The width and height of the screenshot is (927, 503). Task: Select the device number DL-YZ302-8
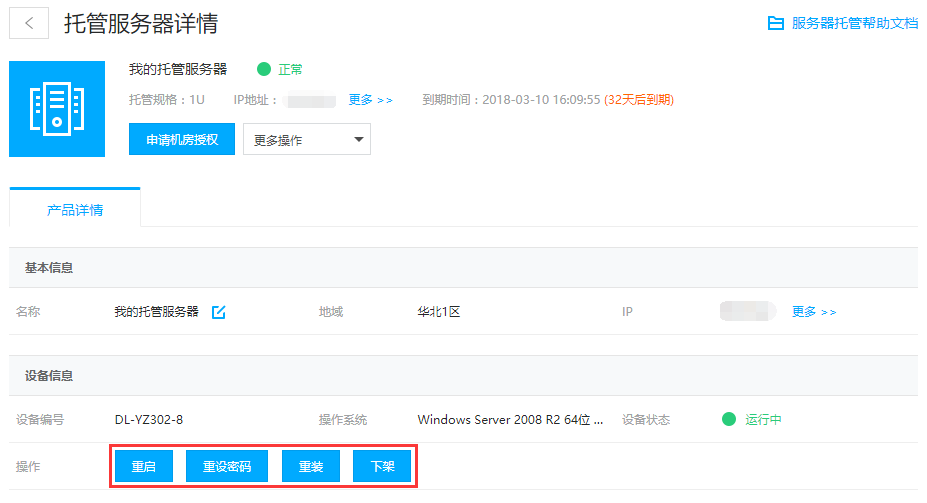pyautogui.click(x=149, y=420)
